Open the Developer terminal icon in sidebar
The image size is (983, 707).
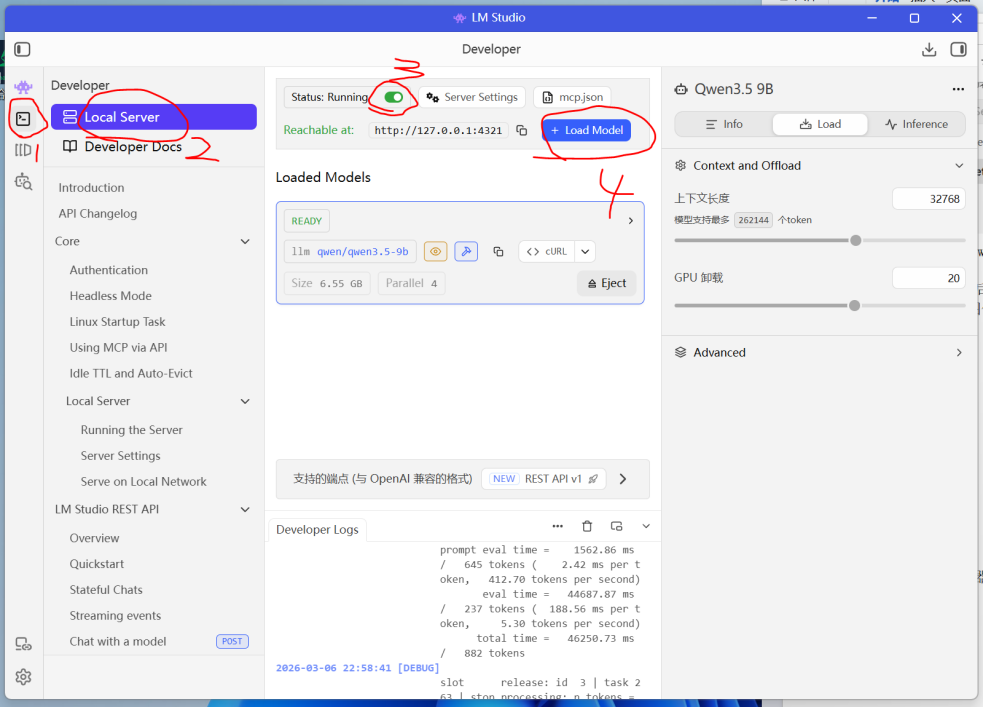pyautogui.click(x=23, y=118)
